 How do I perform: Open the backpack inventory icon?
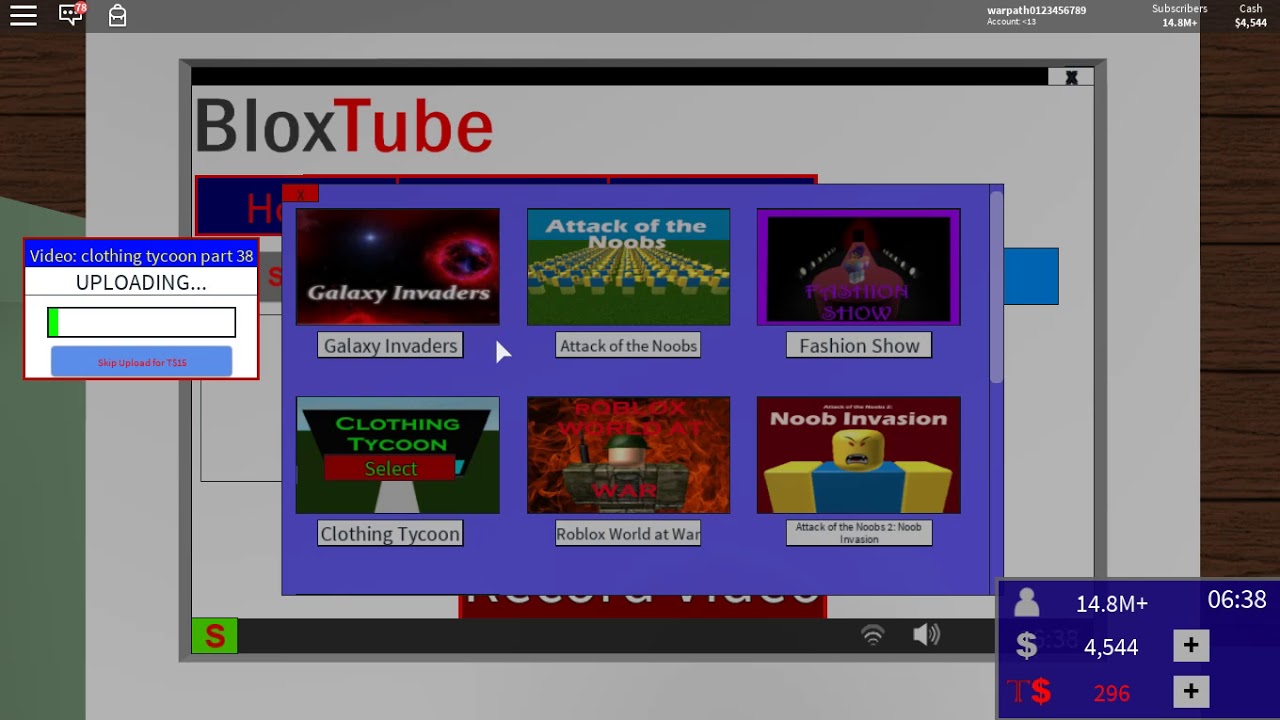pos(117,15)
